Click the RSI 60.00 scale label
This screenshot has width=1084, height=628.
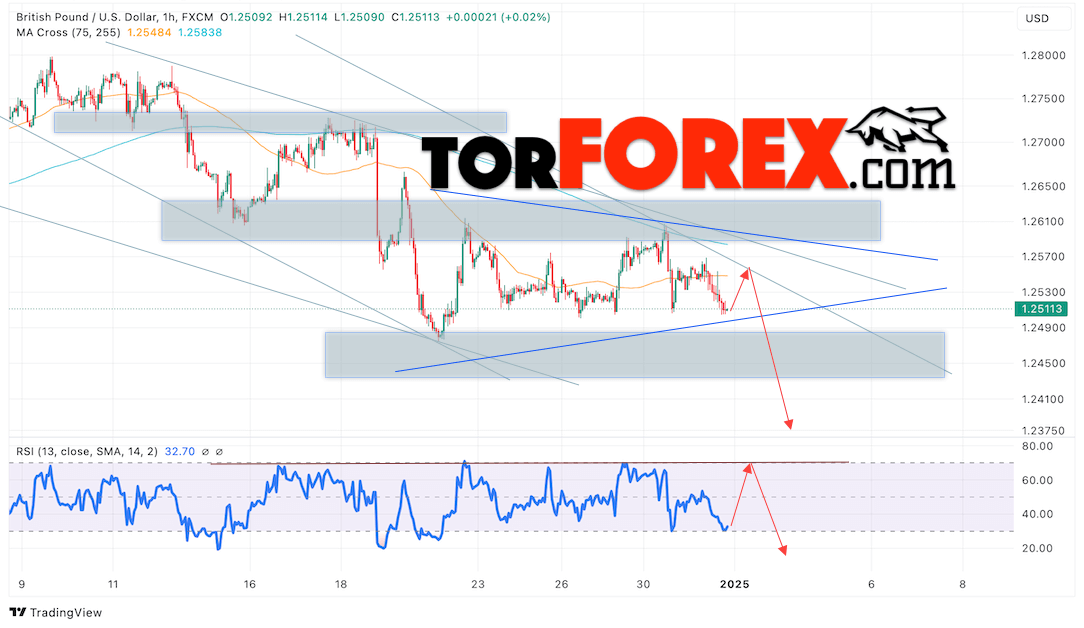pos(1037,480)
